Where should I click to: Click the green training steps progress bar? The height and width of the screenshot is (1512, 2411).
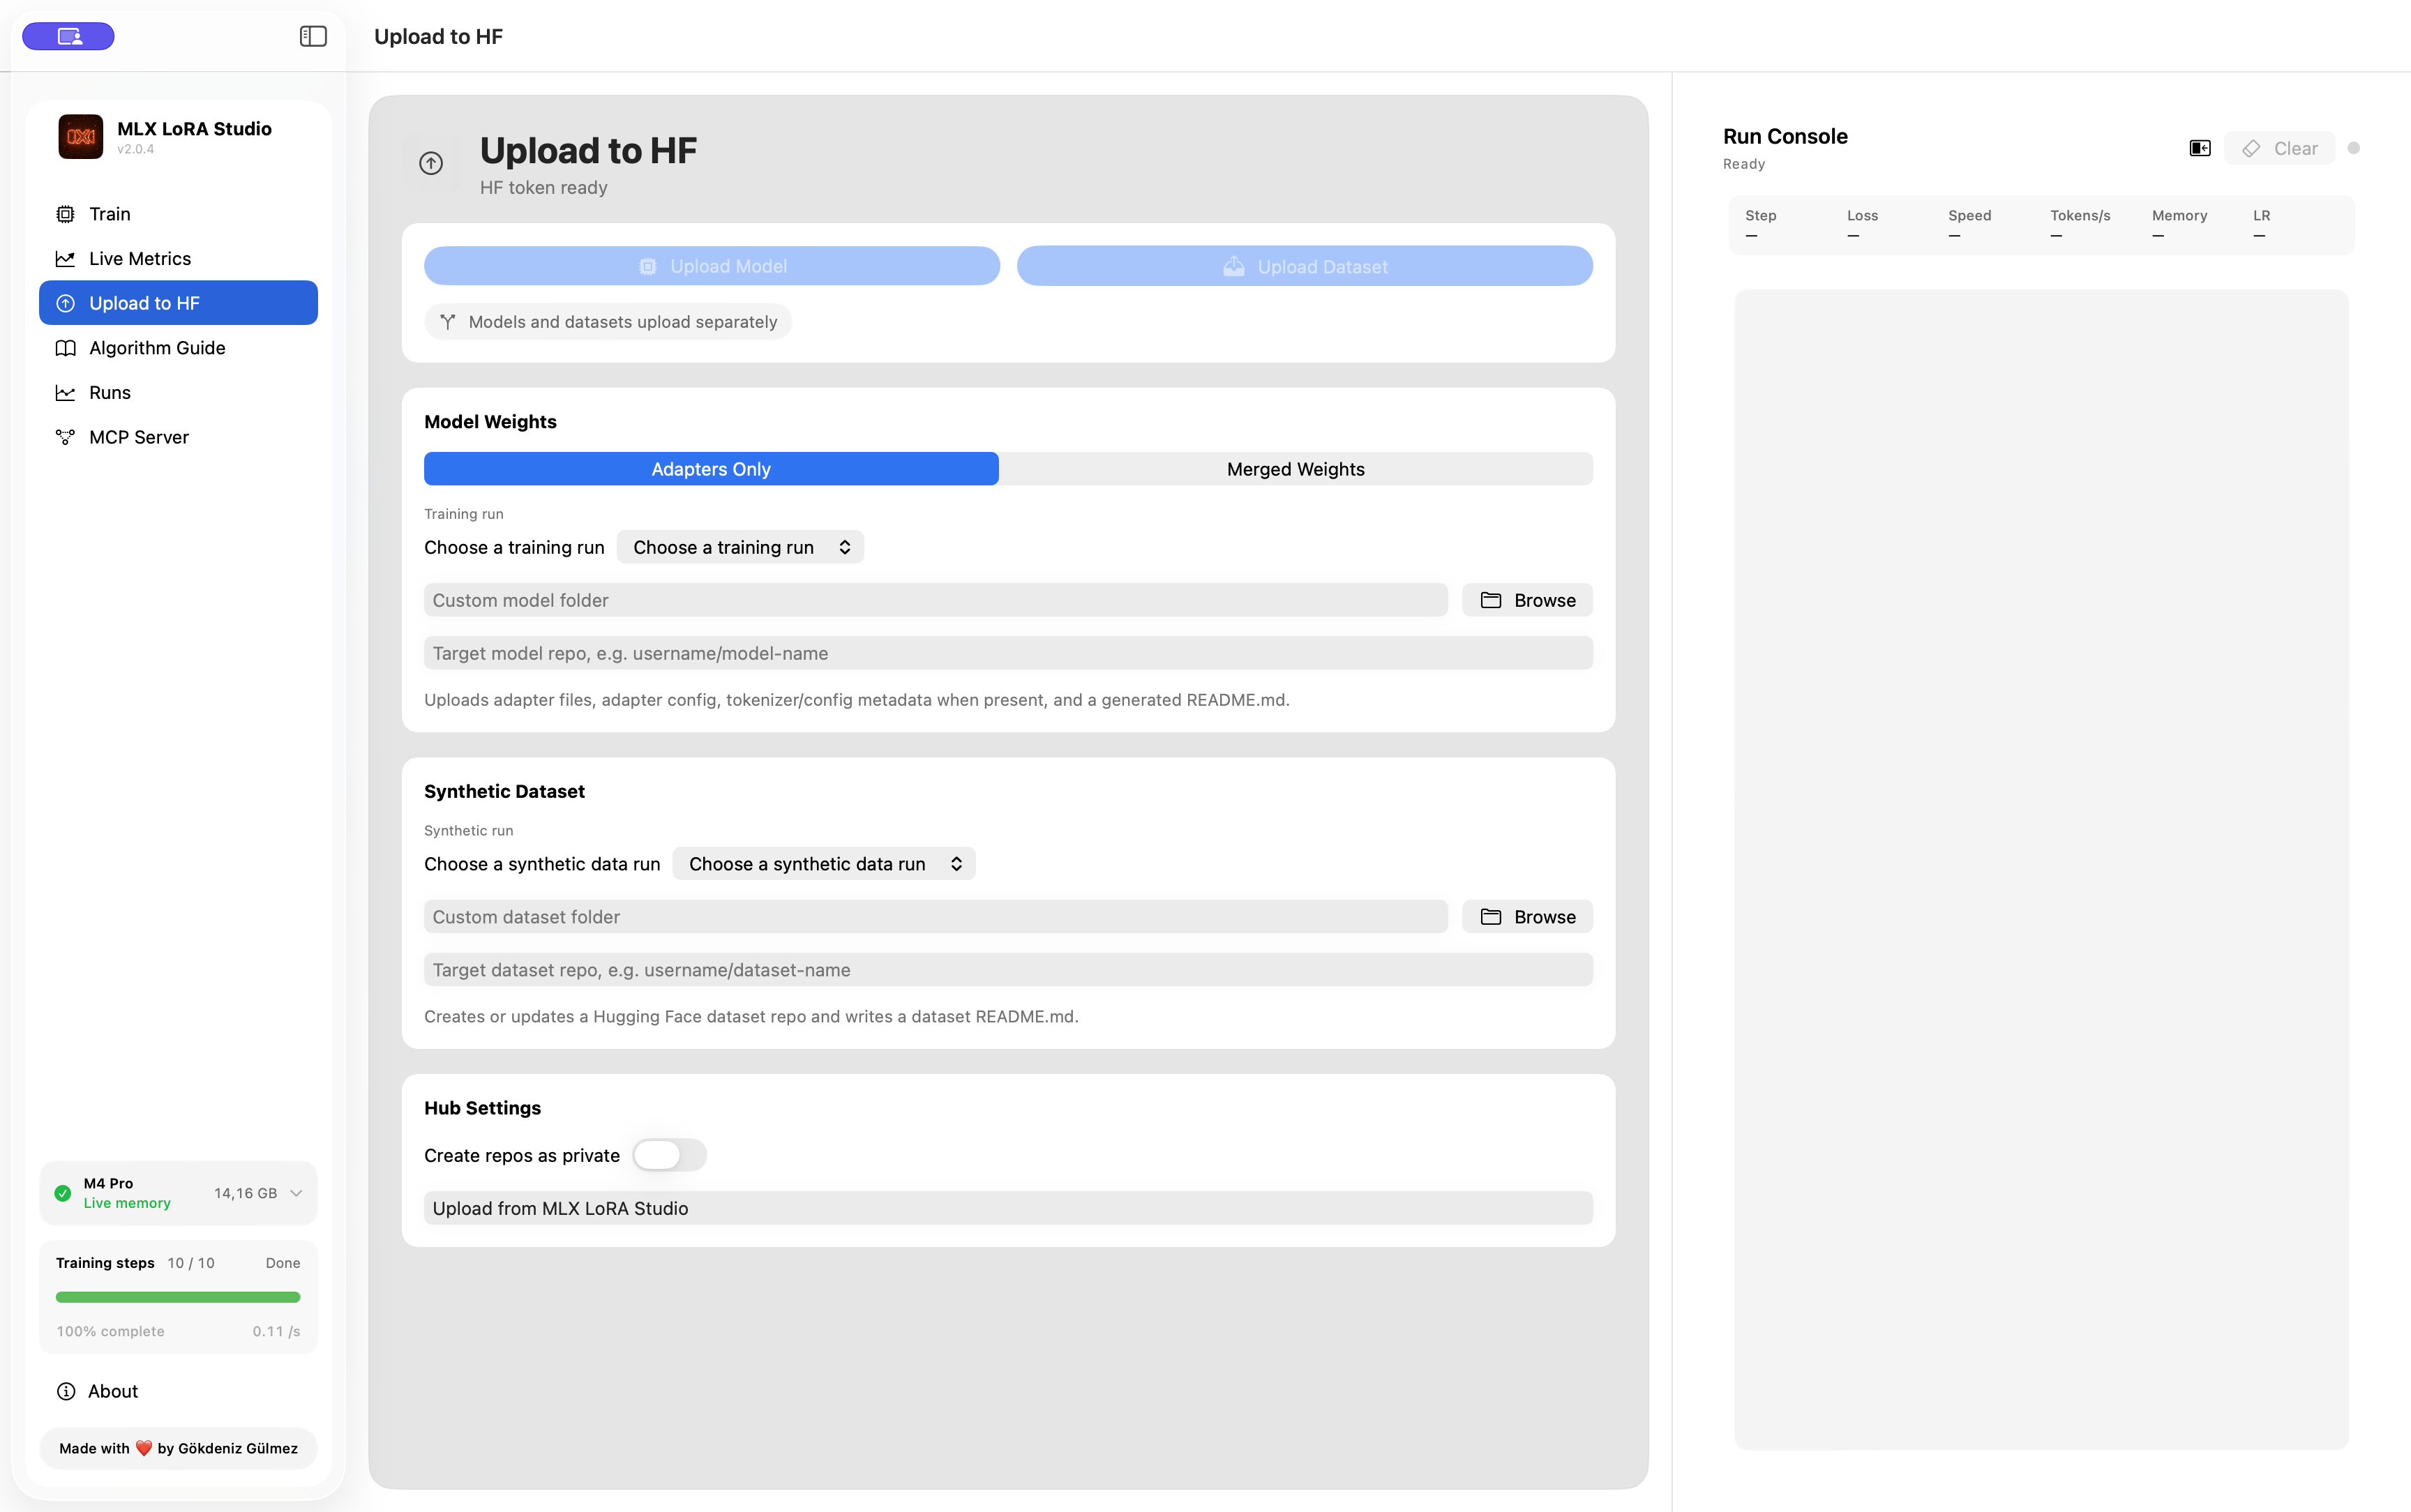(178, 1297)
